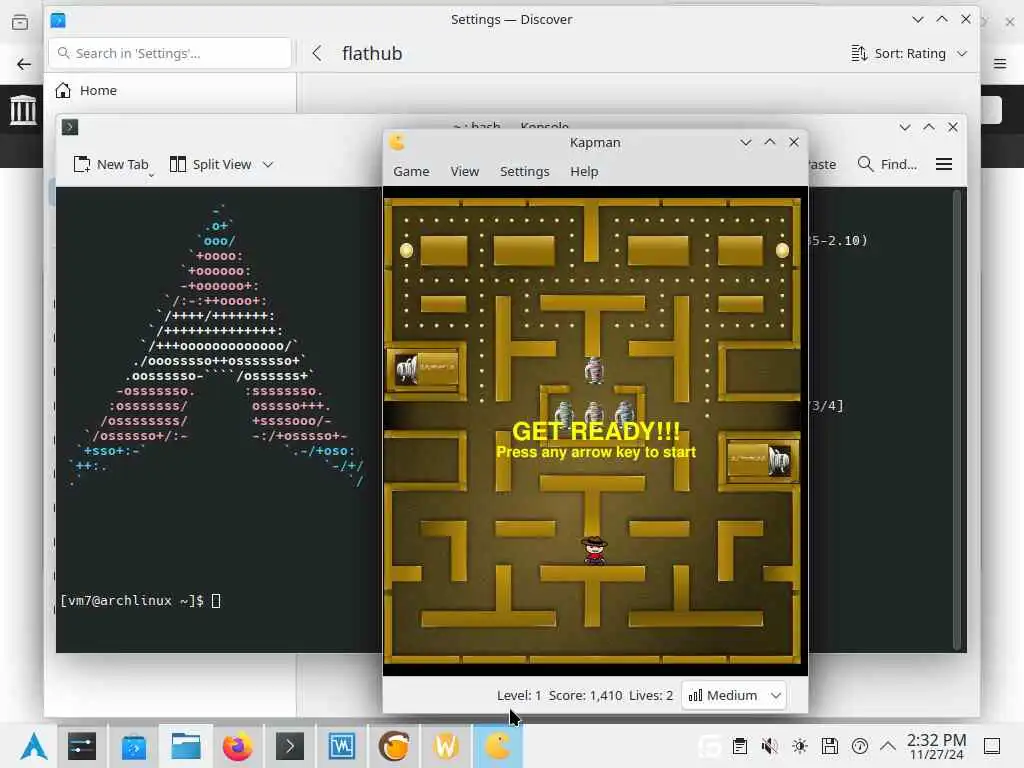This screenshot has width=1024, height=768.
Task: Open the clipboard tray icon
Action: point(740,746)
